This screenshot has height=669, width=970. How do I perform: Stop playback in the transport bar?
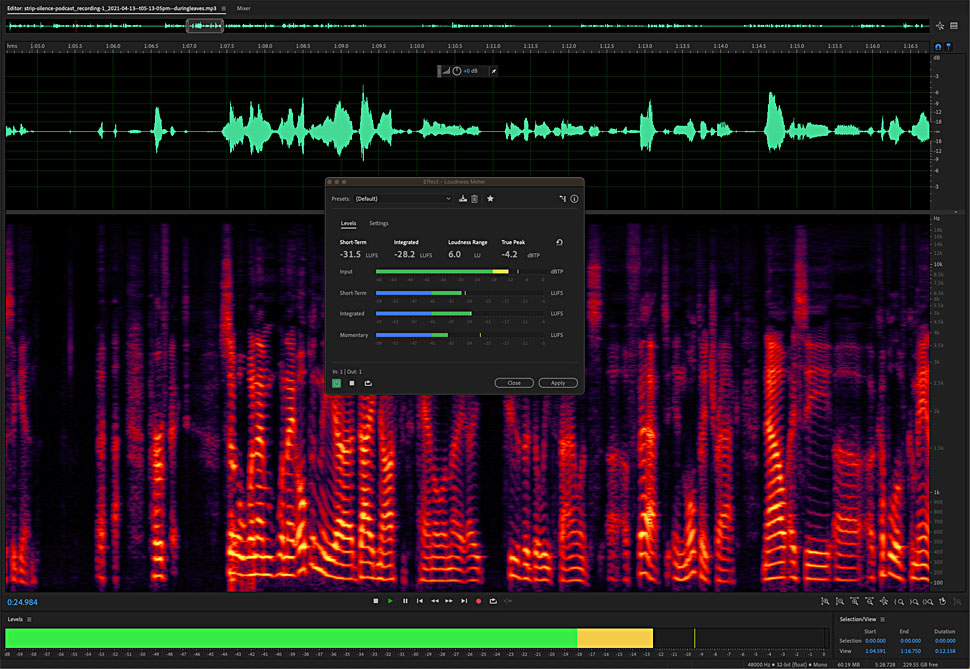(375, 601)
